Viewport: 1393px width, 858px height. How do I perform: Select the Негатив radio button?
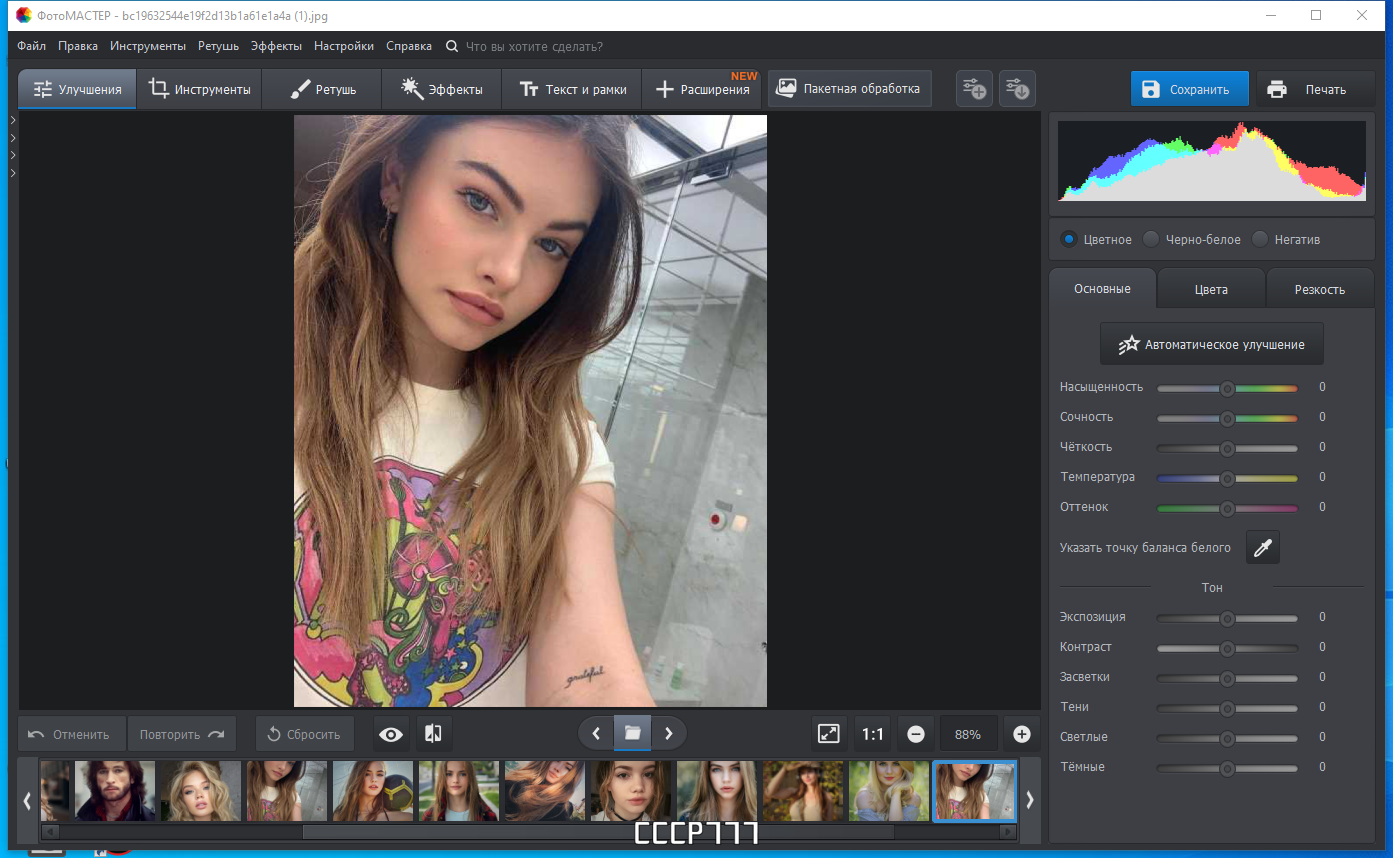[1260, 239]
